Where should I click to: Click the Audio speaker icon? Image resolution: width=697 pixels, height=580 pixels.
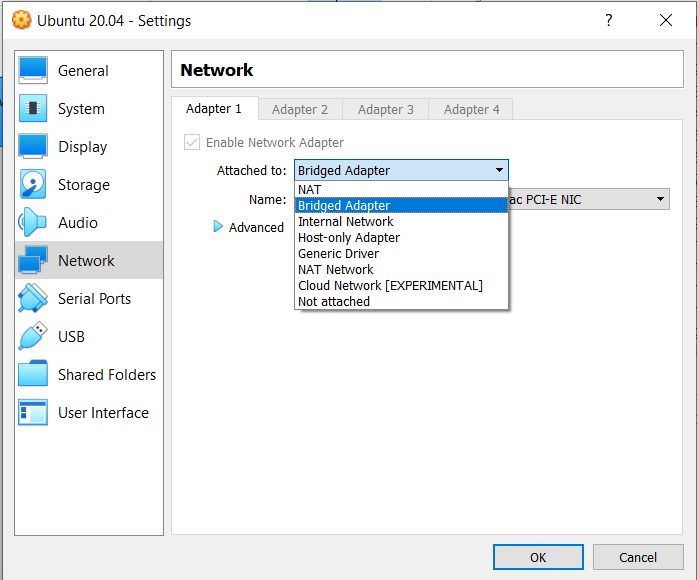tap(33, 222)
